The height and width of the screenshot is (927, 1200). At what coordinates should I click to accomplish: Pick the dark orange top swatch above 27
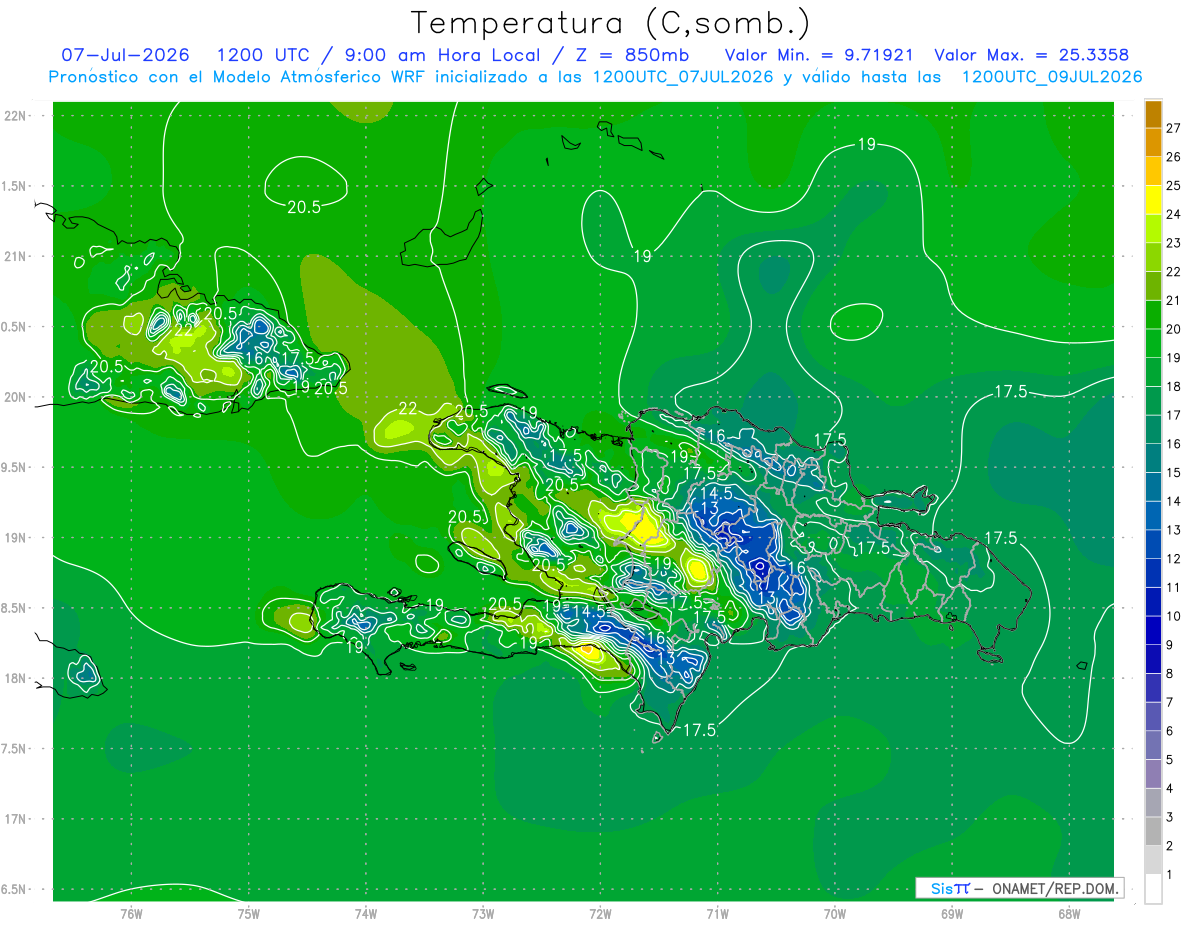(1153, 114)
